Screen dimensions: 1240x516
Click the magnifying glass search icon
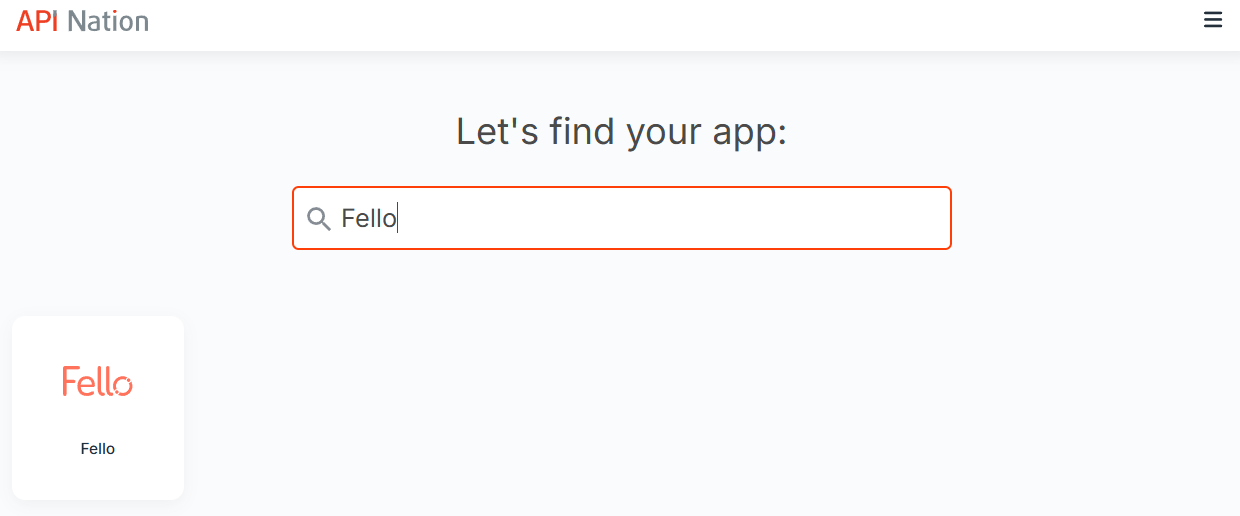(x=318, y=218)
